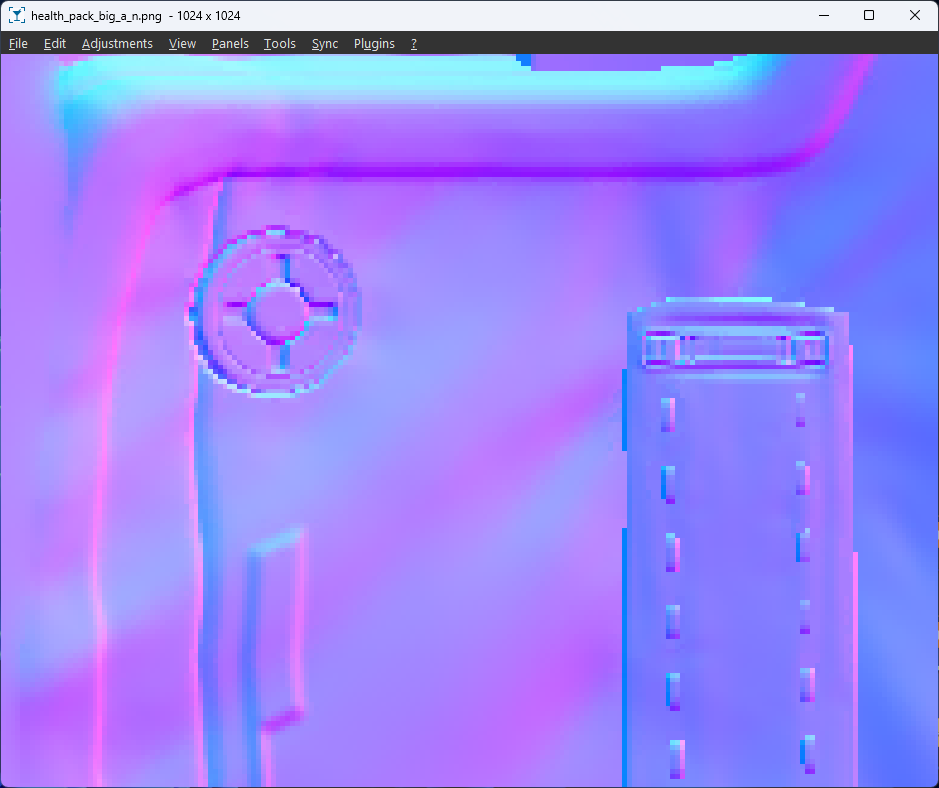Open the Plugins menu
The image size is (939, 788).
[374, 44]
